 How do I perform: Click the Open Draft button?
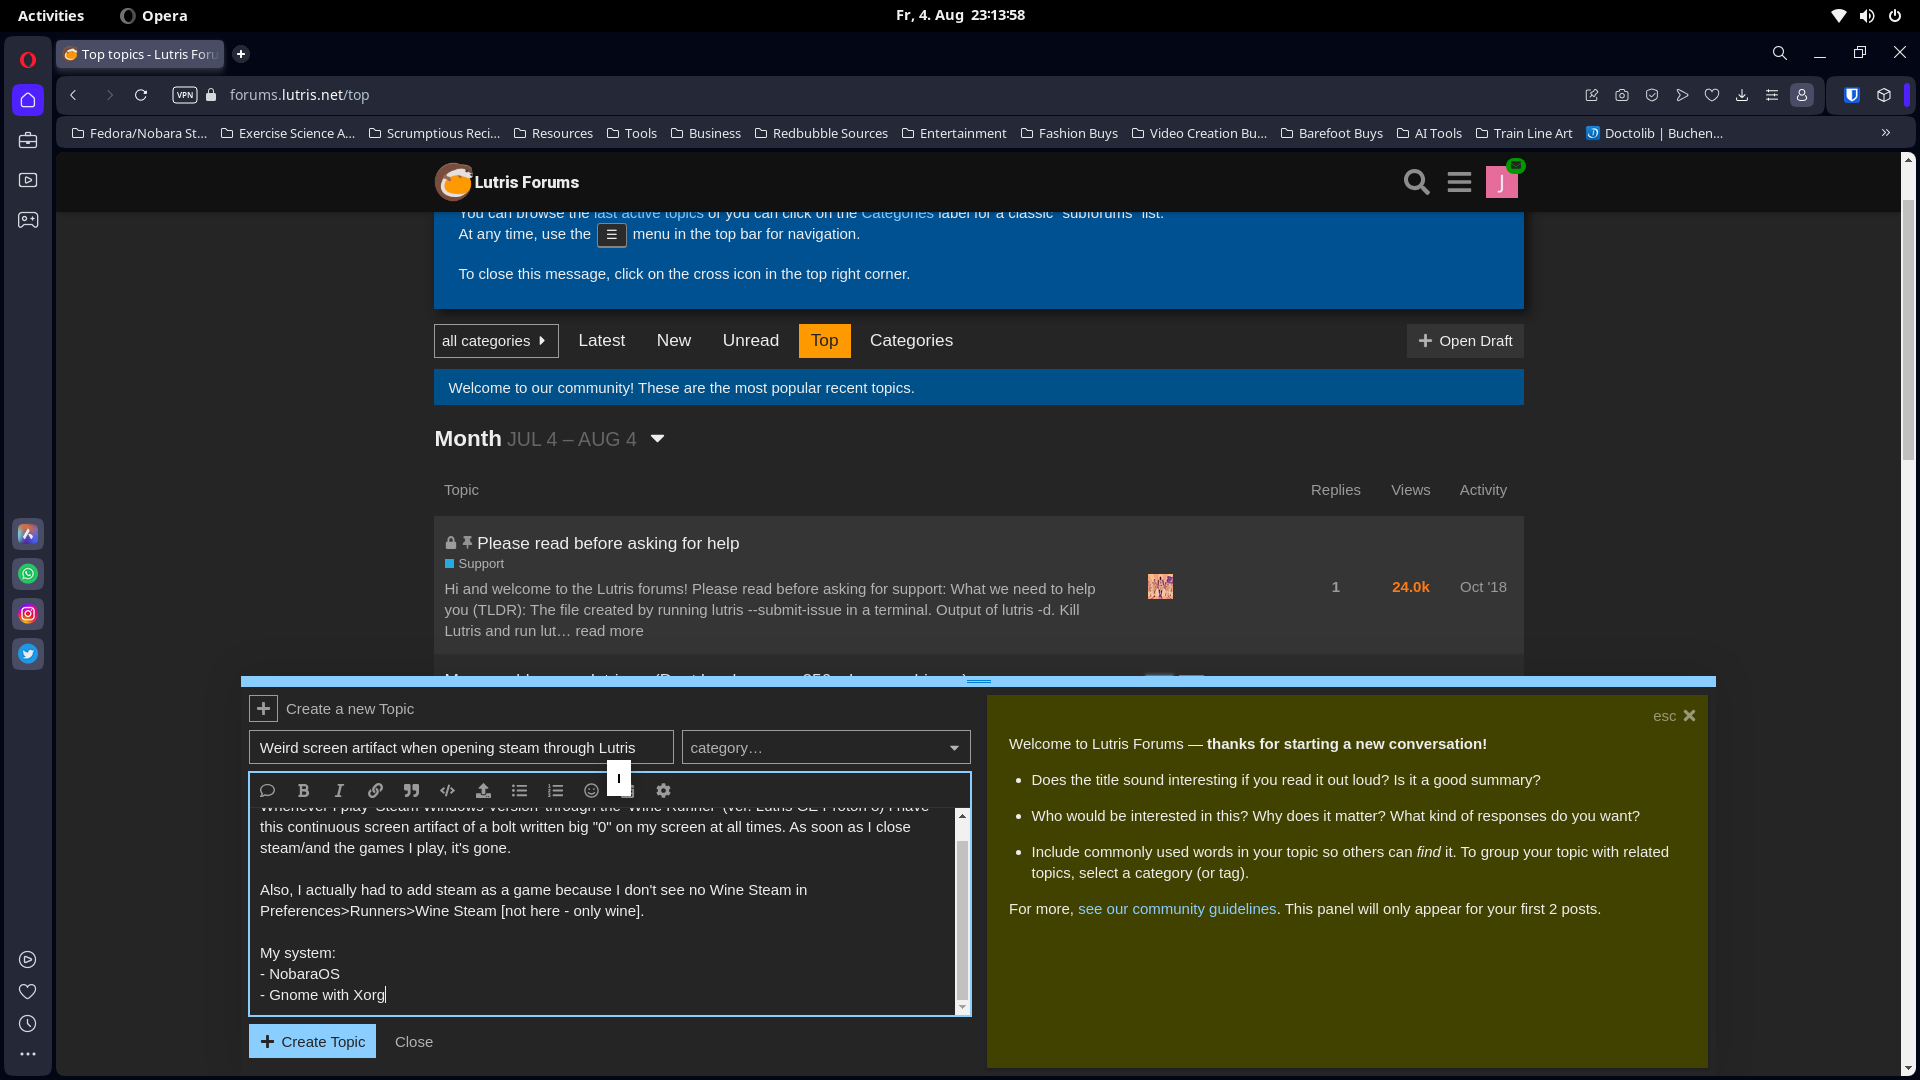1465,341
